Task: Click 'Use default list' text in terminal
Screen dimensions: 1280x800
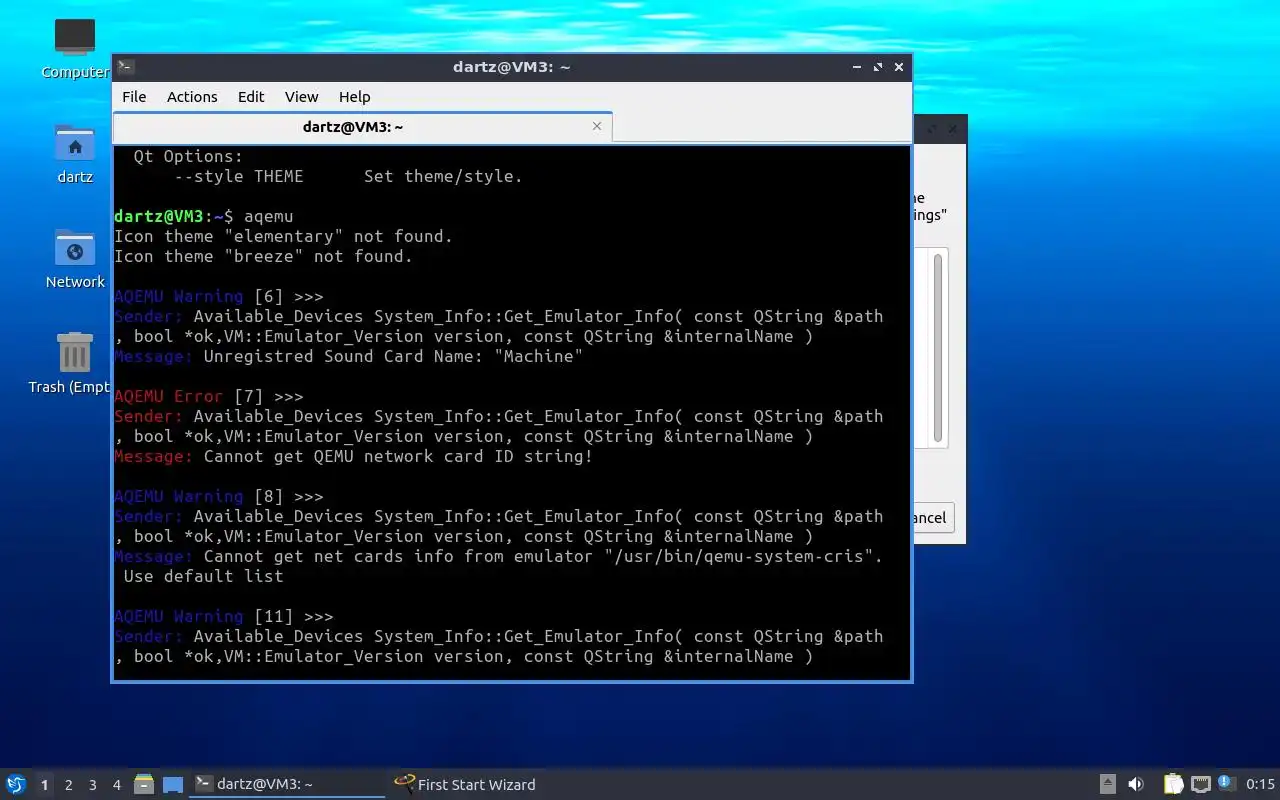Action: (203, 576)
